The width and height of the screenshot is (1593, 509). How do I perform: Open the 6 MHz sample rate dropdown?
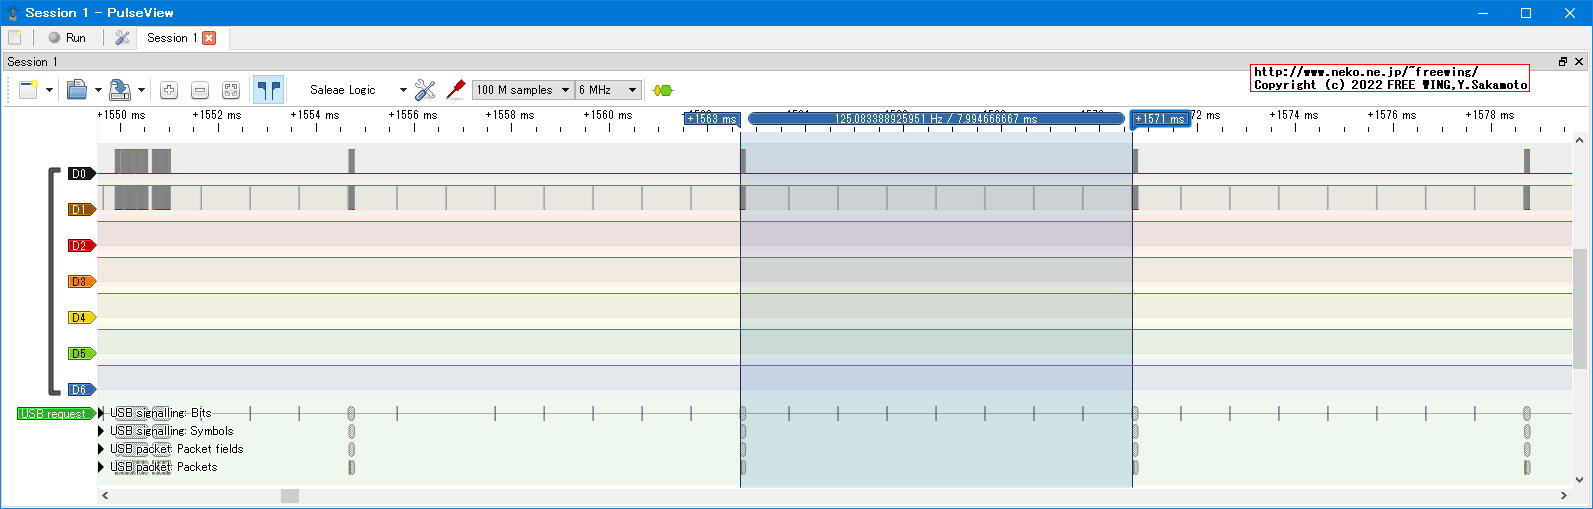coord(608,90)
